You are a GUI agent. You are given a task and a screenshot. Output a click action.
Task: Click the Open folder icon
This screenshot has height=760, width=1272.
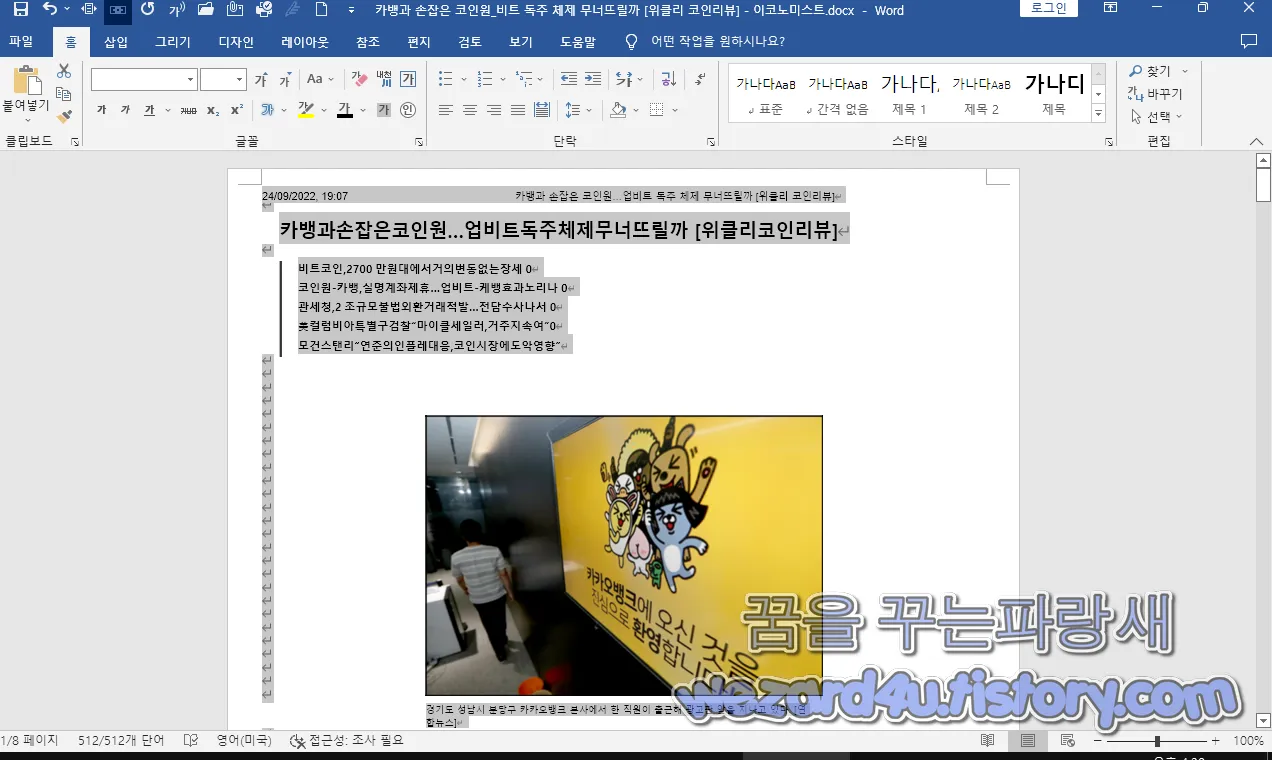tap(206, 10)
